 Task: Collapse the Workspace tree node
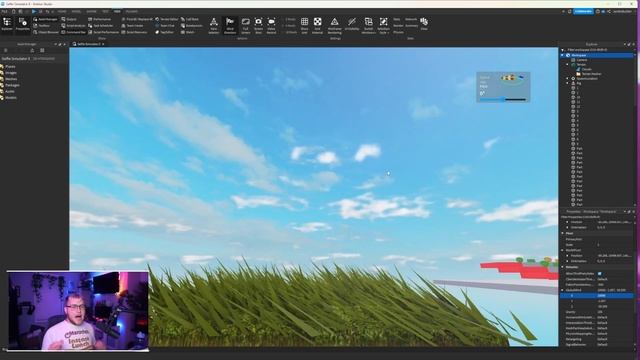(x=562, y=55)
